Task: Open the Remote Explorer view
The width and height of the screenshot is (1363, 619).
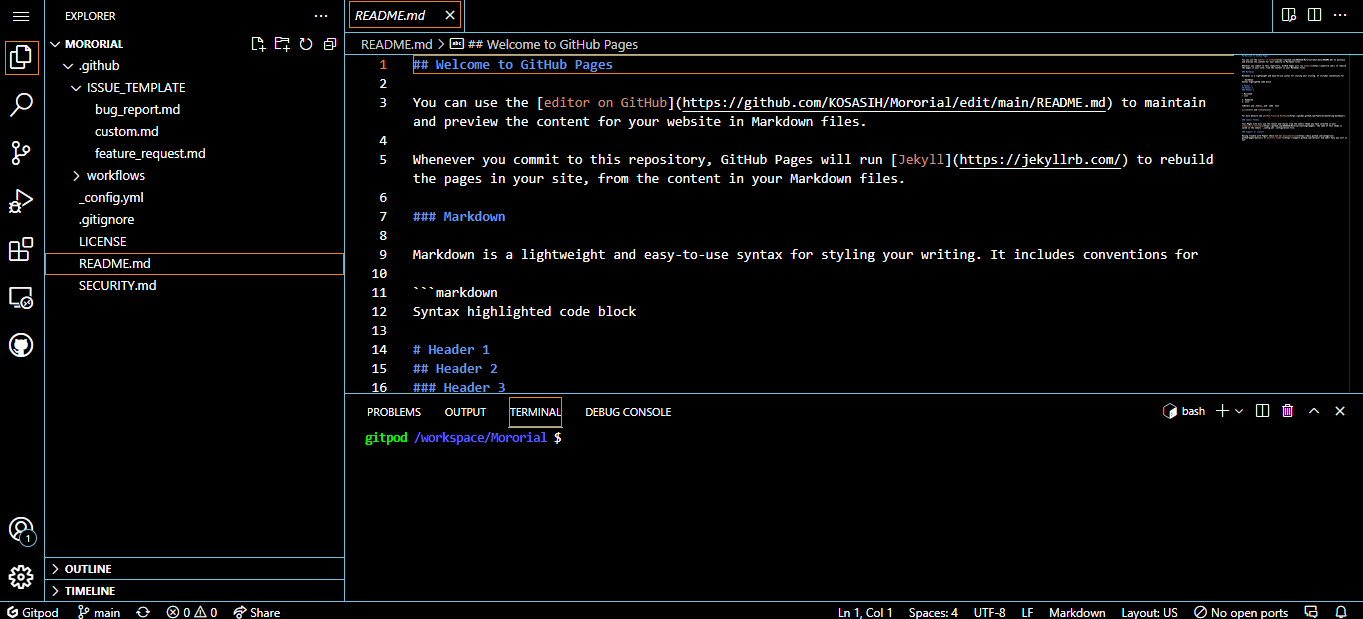Action: click(x=21, y=297)
